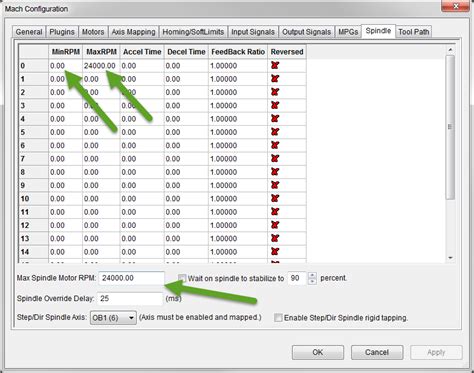Image resolution: width=474 pixels, height=373 pixels.
Task: Toggle the Reversed icon in row 4
Action: click(275, 119)
